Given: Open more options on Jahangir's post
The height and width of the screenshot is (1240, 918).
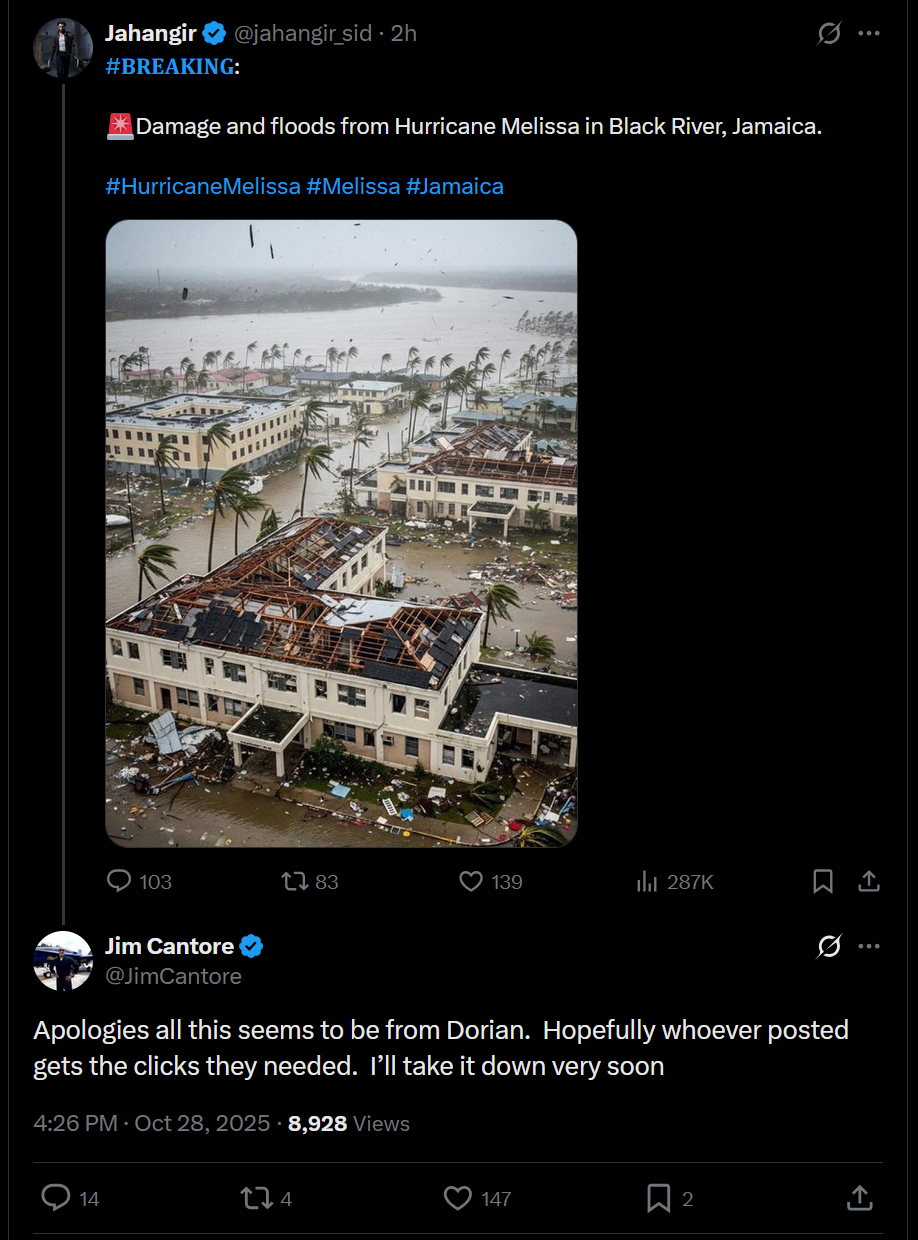Looking at the screenshot, I should point(869,34).
